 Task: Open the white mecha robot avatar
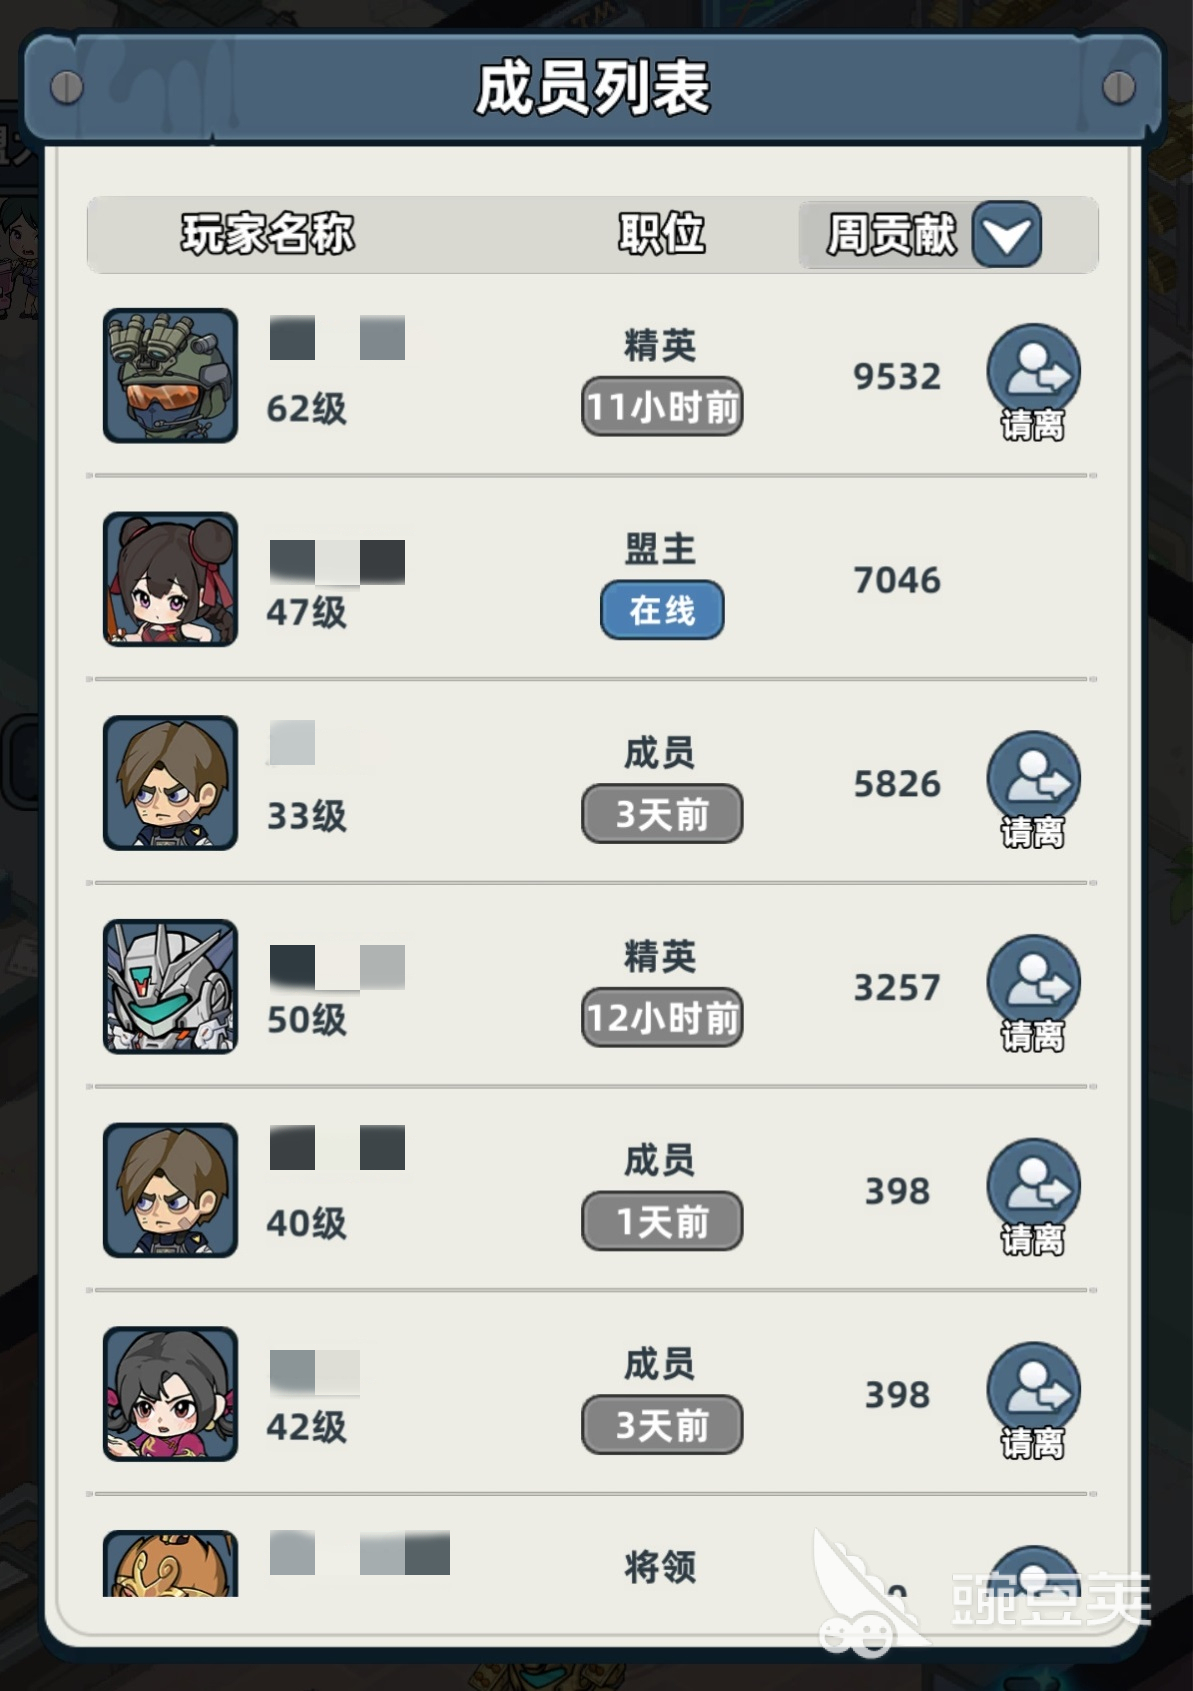pos(170,986)
